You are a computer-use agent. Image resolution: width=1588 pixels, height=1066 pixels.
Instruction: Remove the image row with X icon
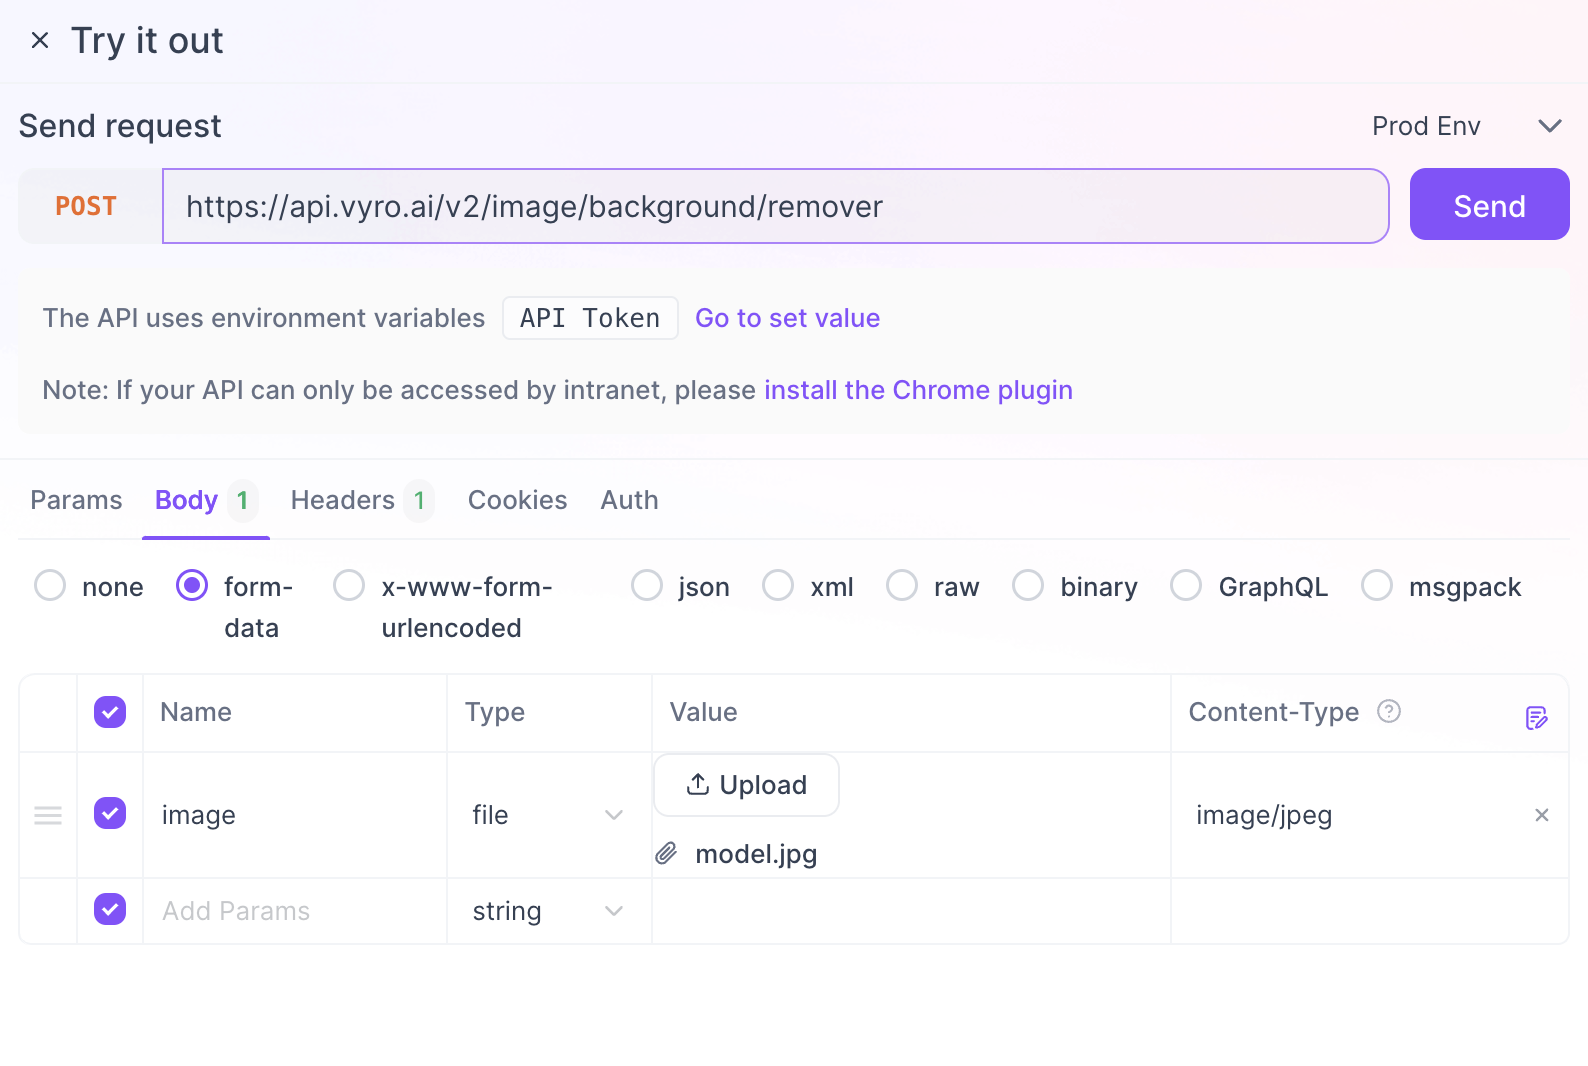click(1541, 815)
